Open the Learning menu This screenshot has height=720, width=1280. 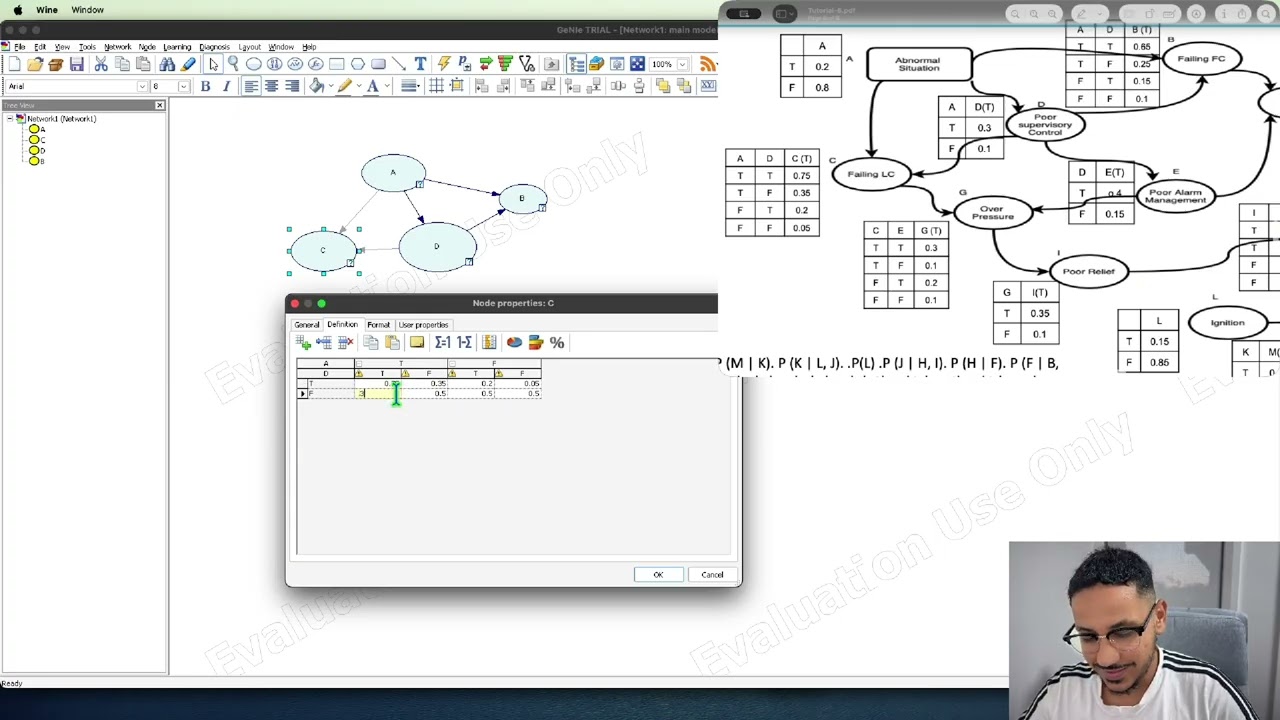[x=177, y=47]
